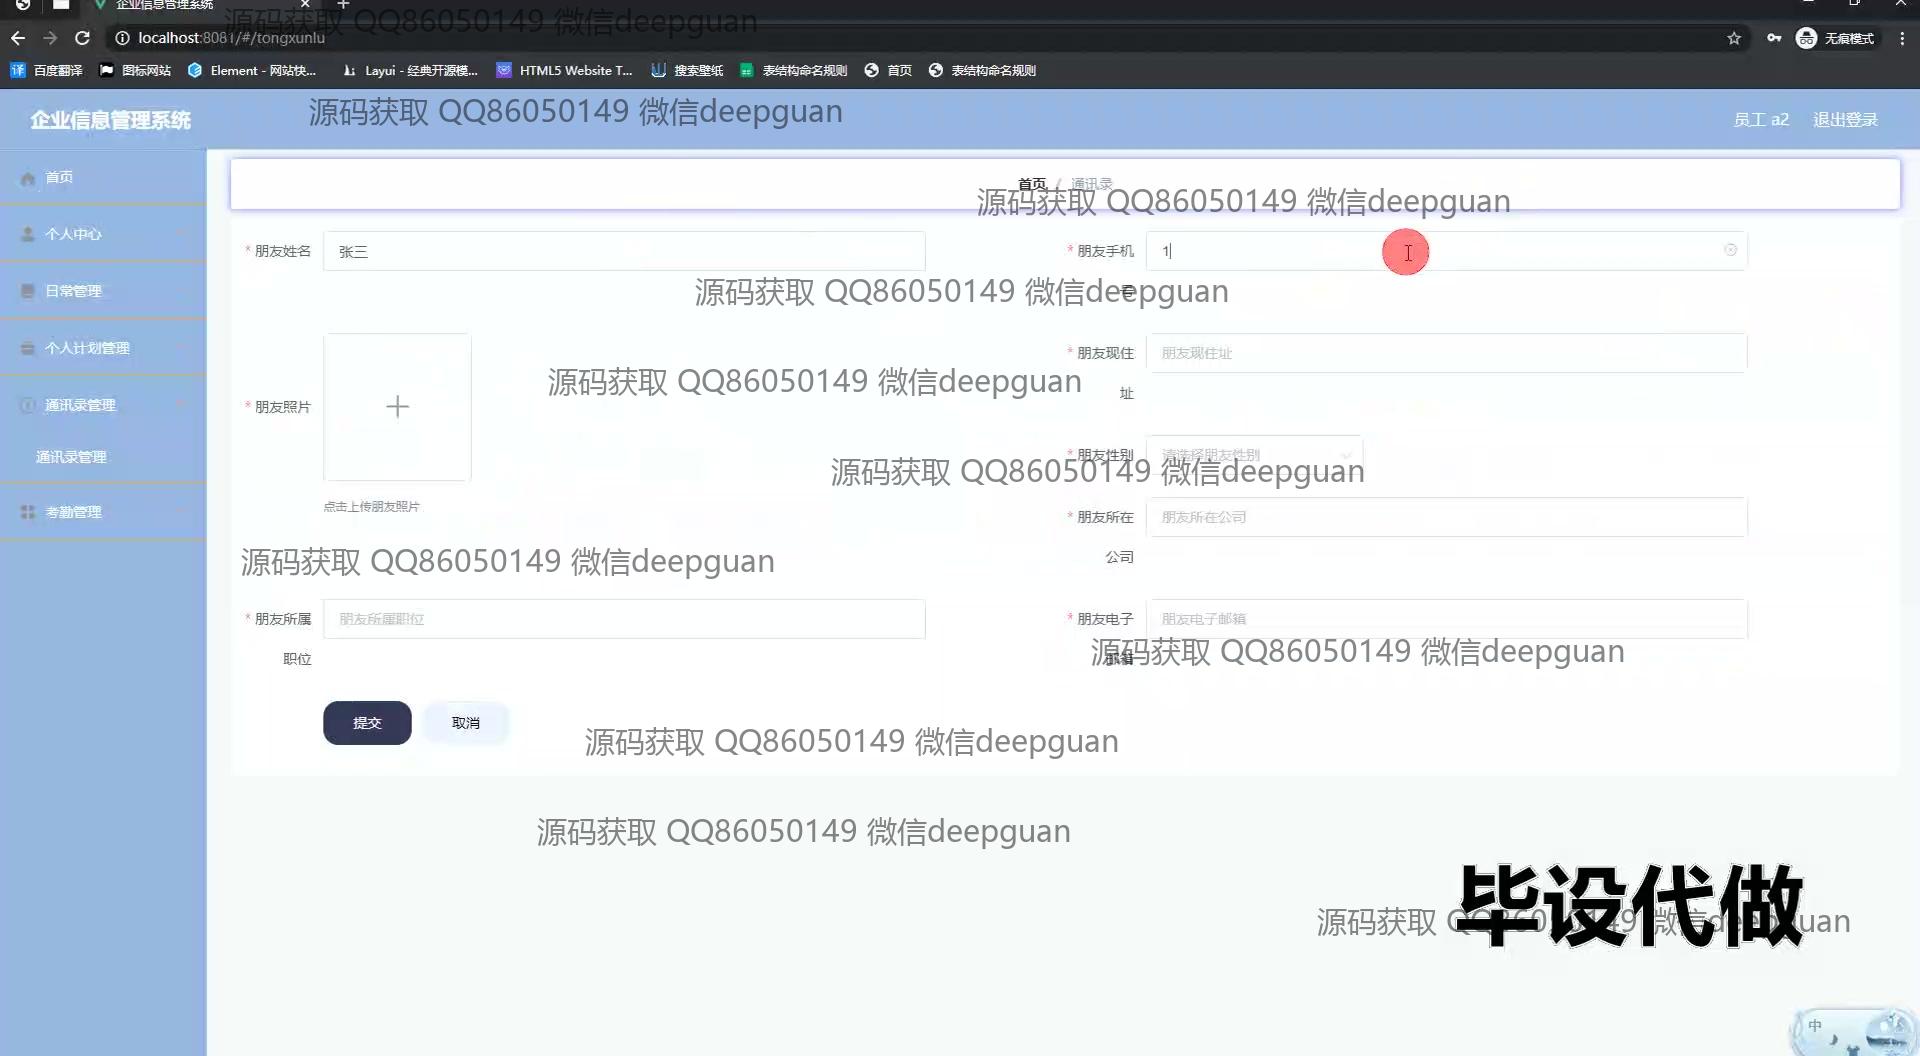
Task: Click the 退出登录 logout link
Action: (1845, 120)
